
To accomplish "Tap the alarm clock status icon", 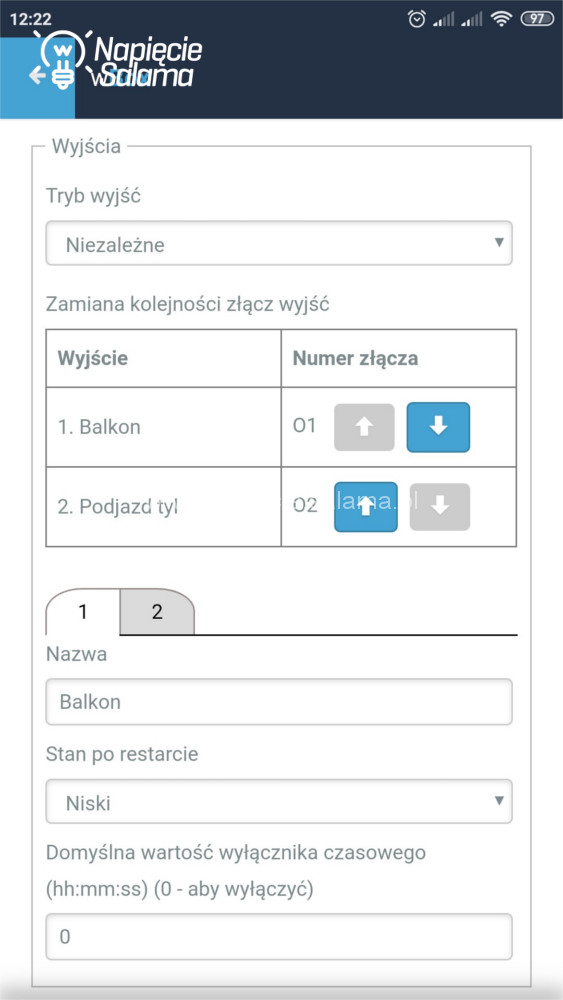I will (x=417, y=19).
